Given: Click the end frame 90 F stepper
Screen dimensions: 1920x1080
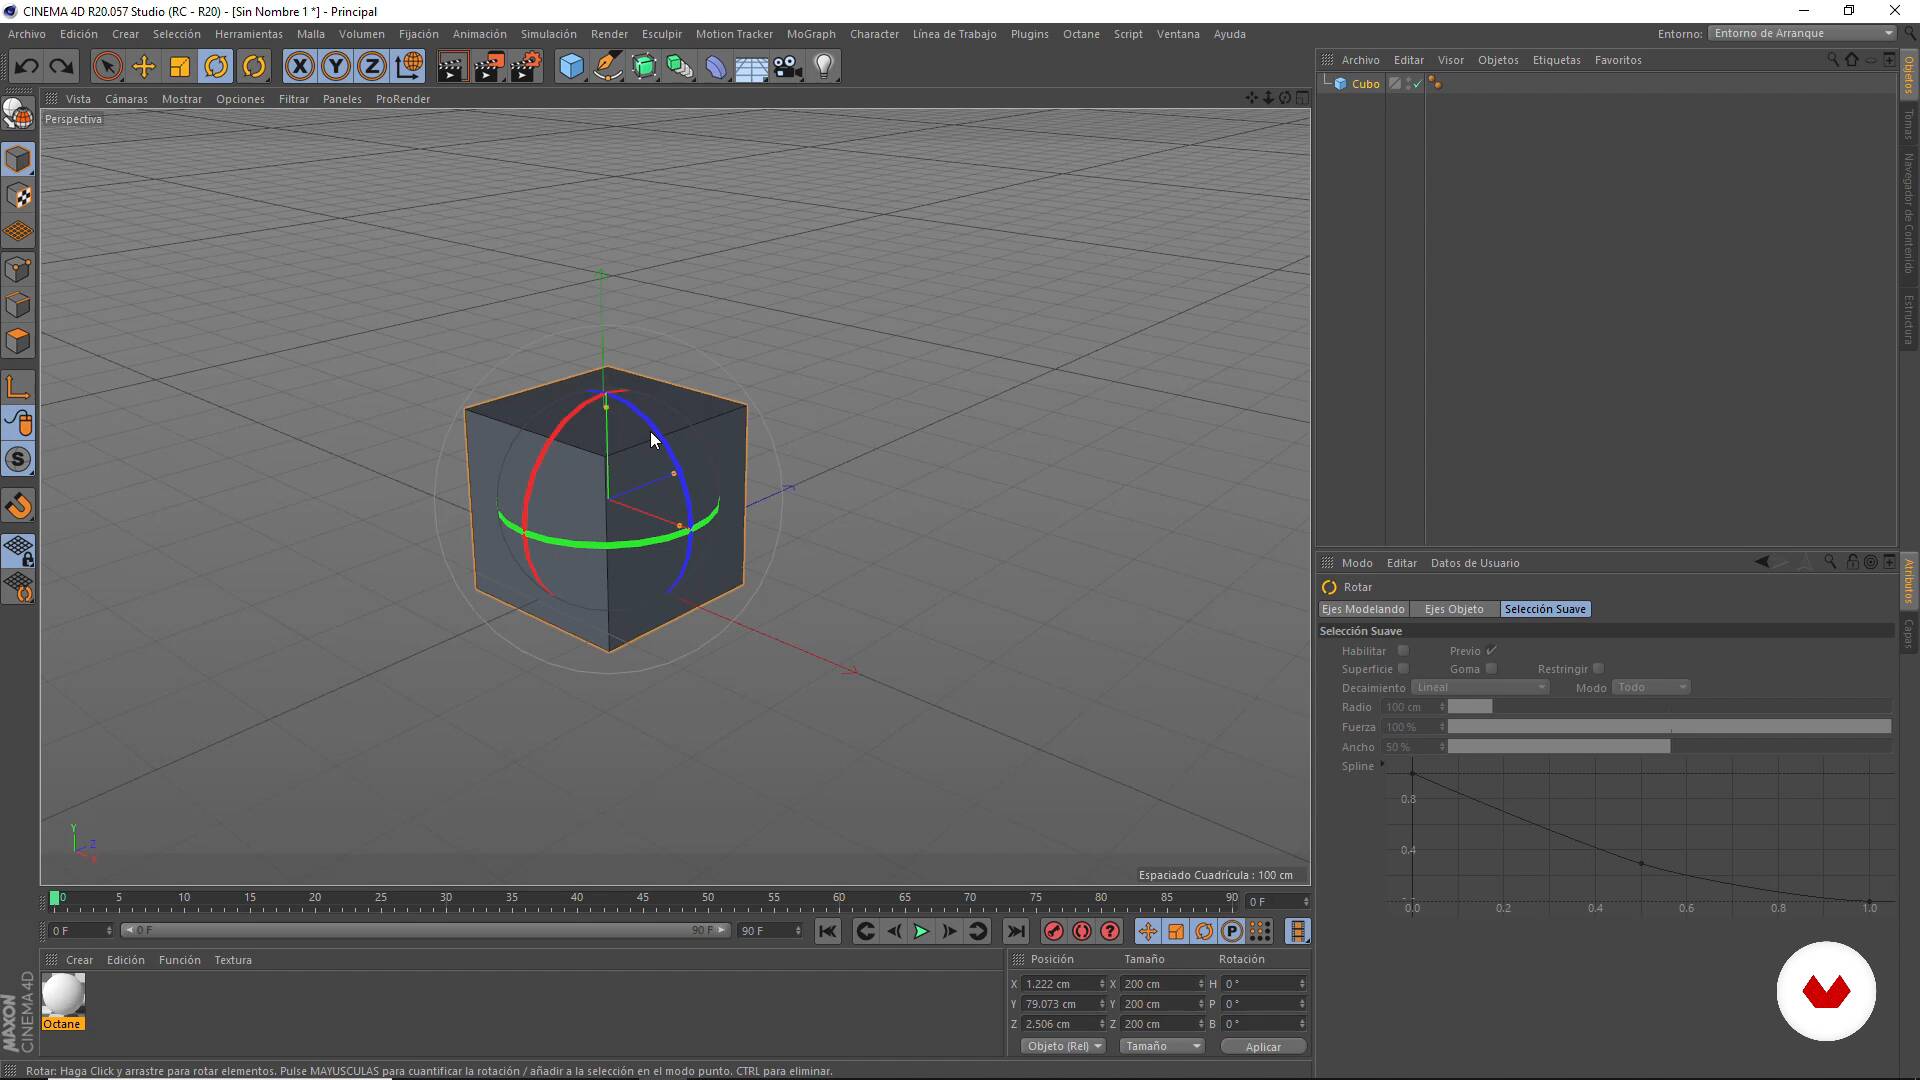Looking at the screenshot, I should pyautogui.click(x=798, y=931).
